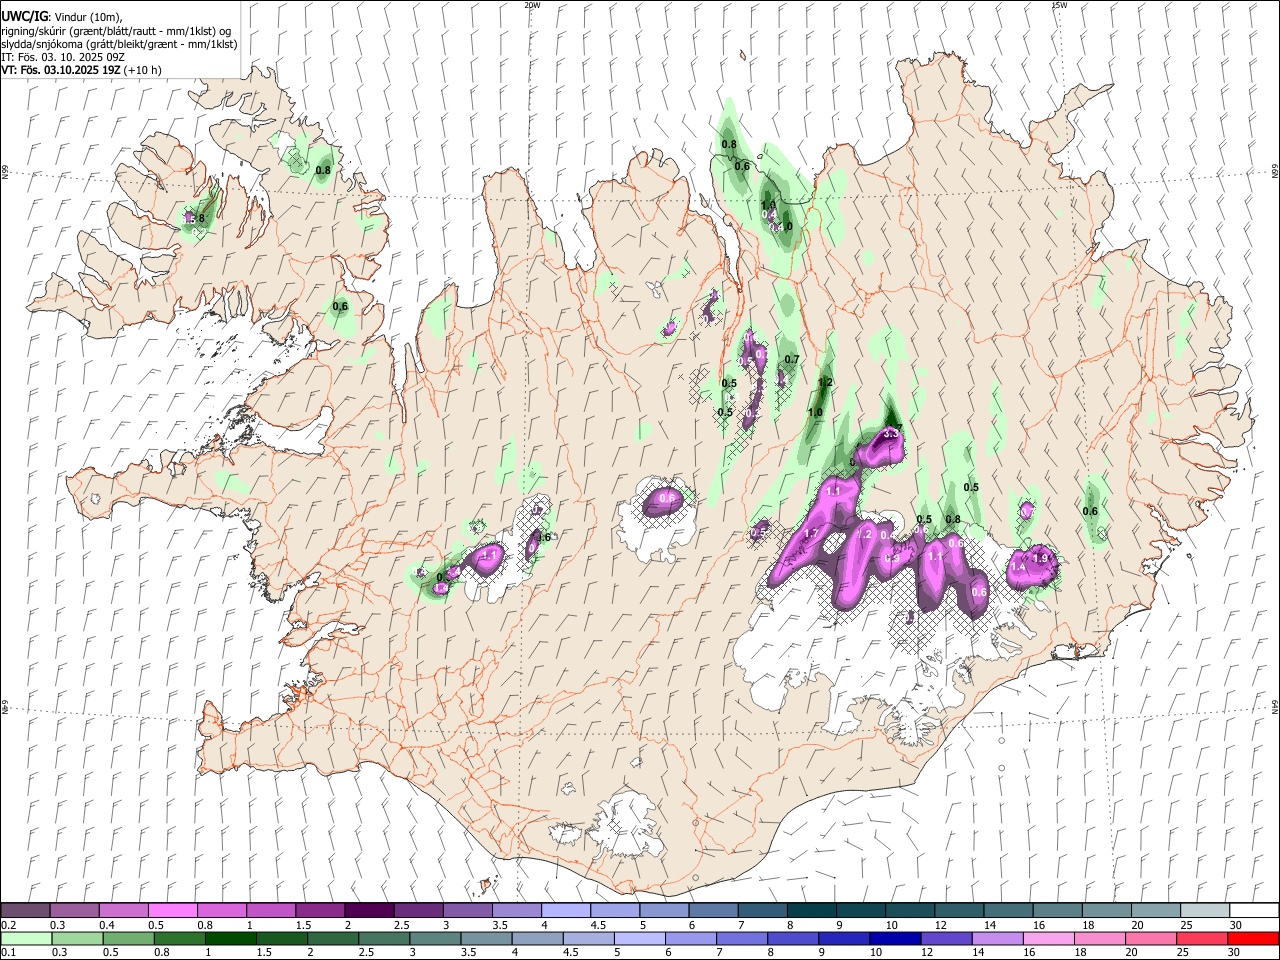Click the '0.2' label under the snow legend
Image resolution: width=1280 pixels, height=960 pixels.
(x=8, y=925)
